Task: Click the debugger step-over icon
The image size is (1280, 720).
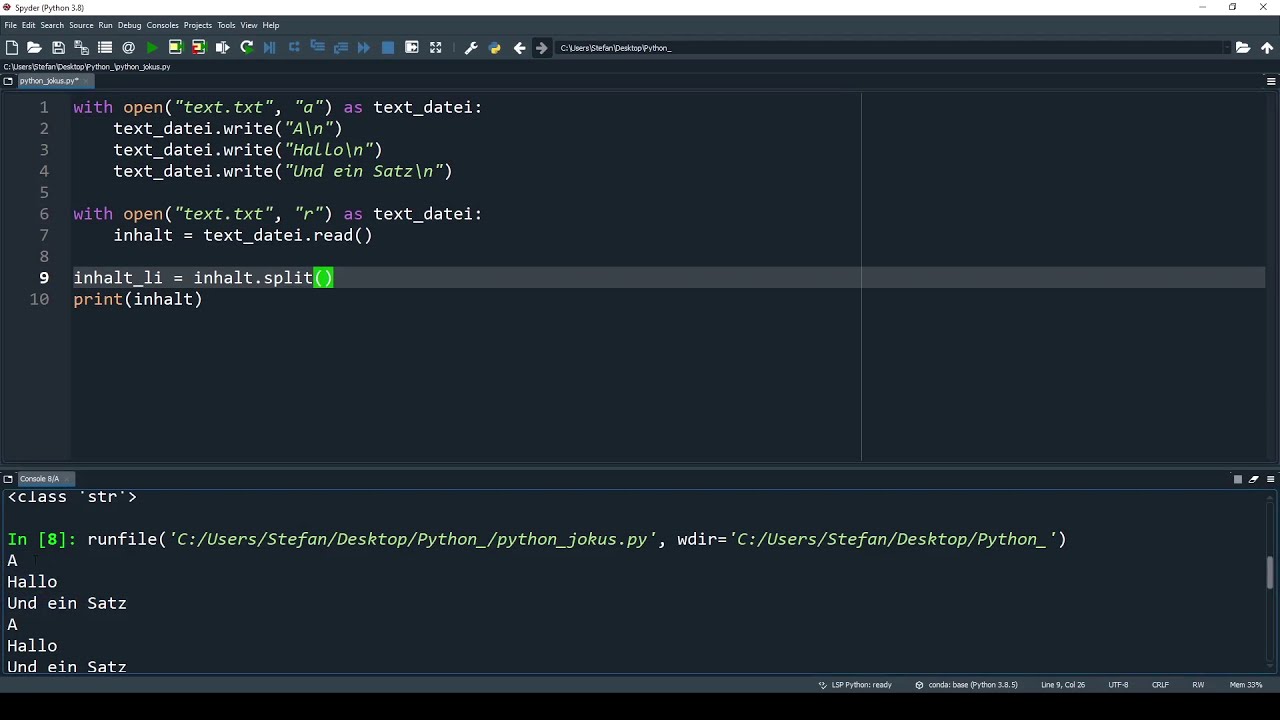Action: point(294,47)
